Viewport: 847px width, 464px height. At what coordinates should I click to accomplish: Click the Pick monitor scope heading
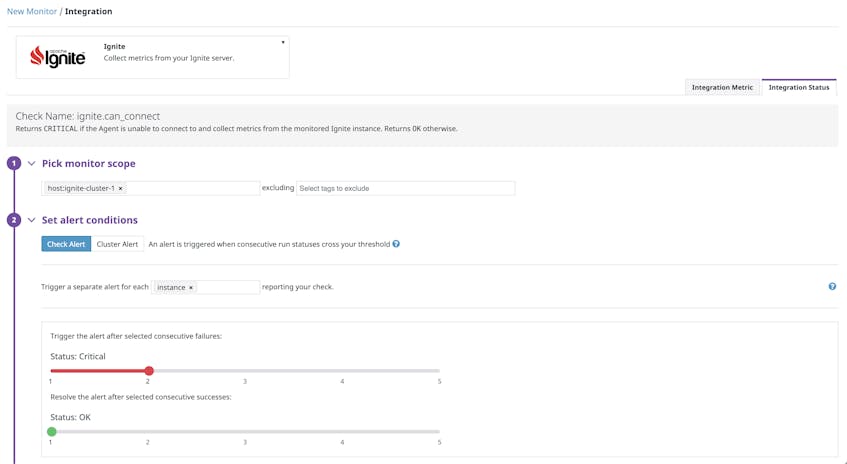(89, 164)
